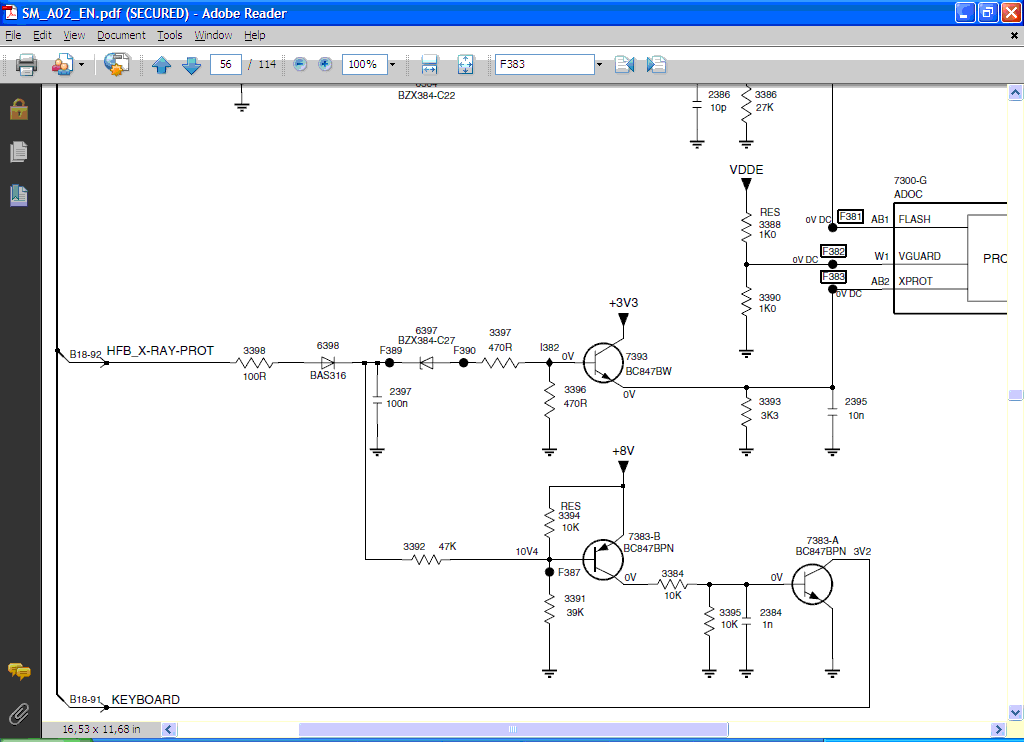
Task: Open the Security lock panel
Action: [18, 109]
